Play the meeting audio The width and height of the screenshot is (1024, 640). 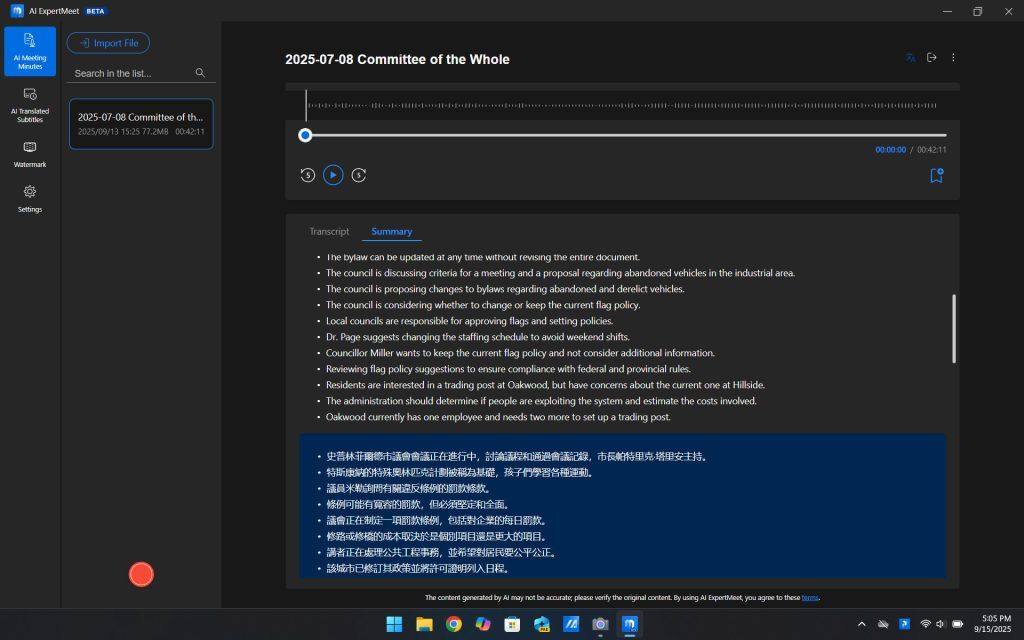point(333,175)
